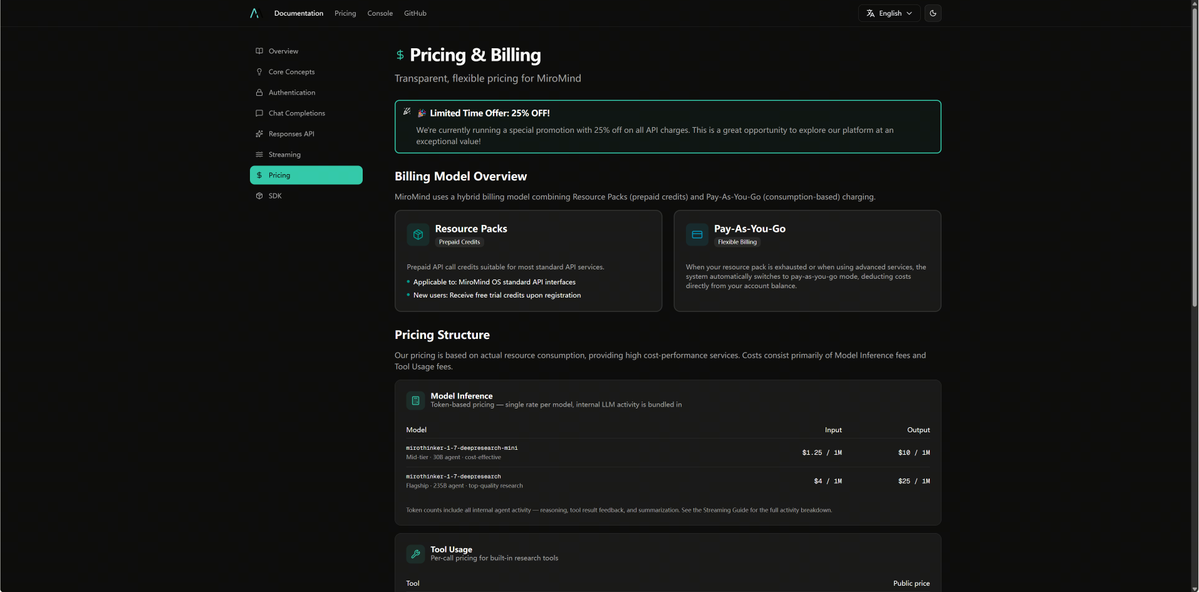1199x592 pixels.
Task: Go to the Console nav item
Action: [x=380, y=13]
